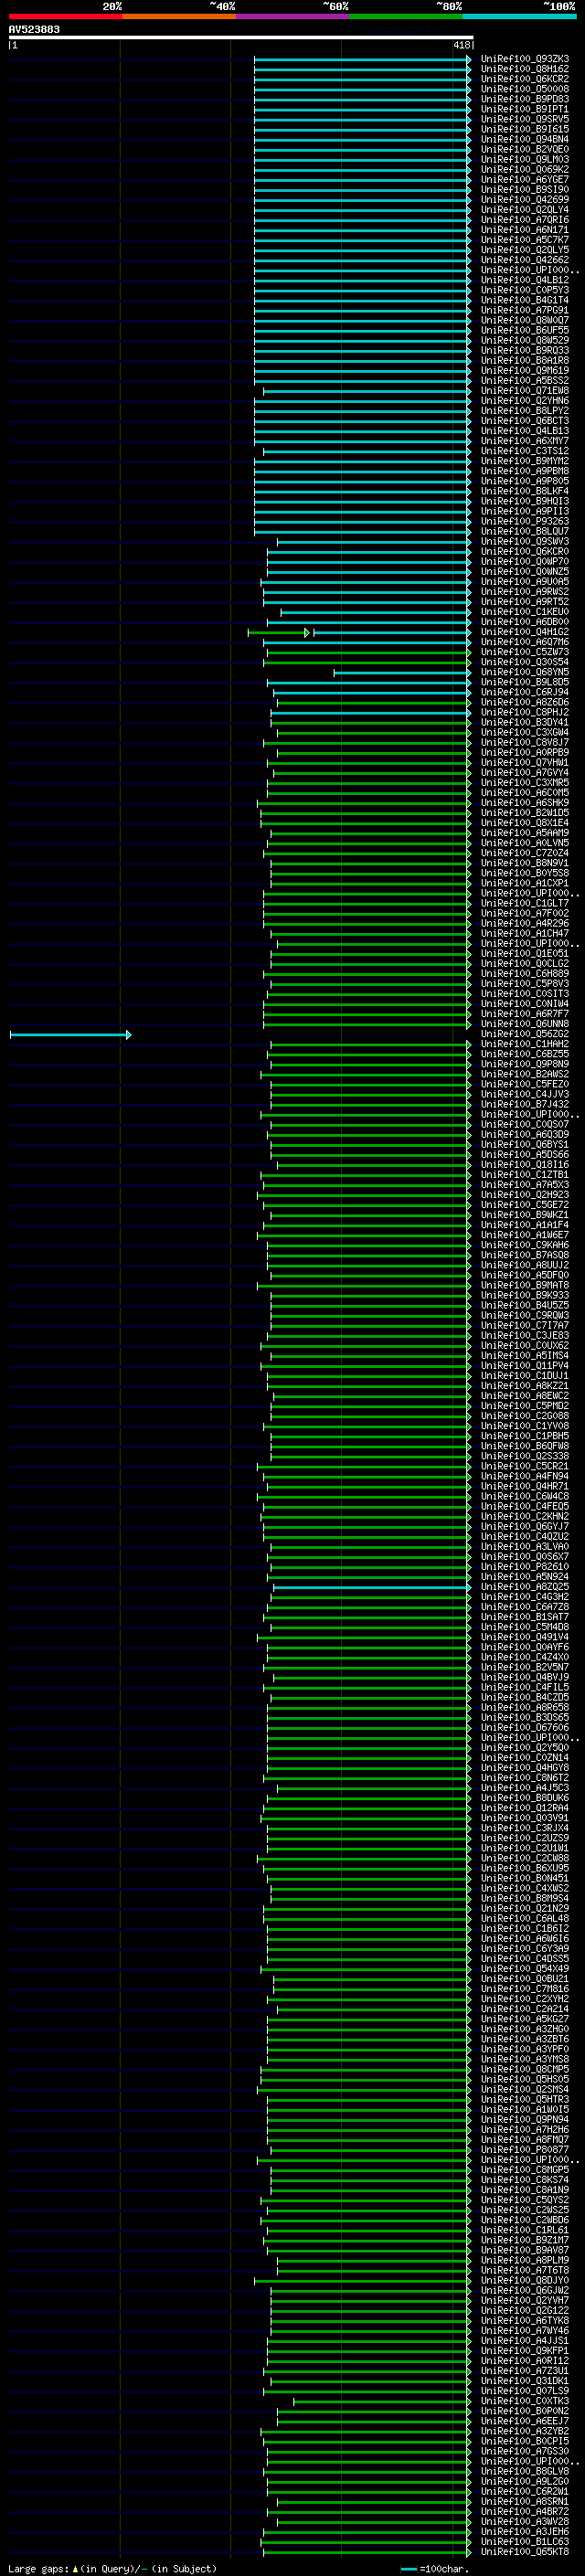585x2576 pixels.
Task: Select hit label UniRef100_Q6UNN8
Action: click(x=525, y=1024)
